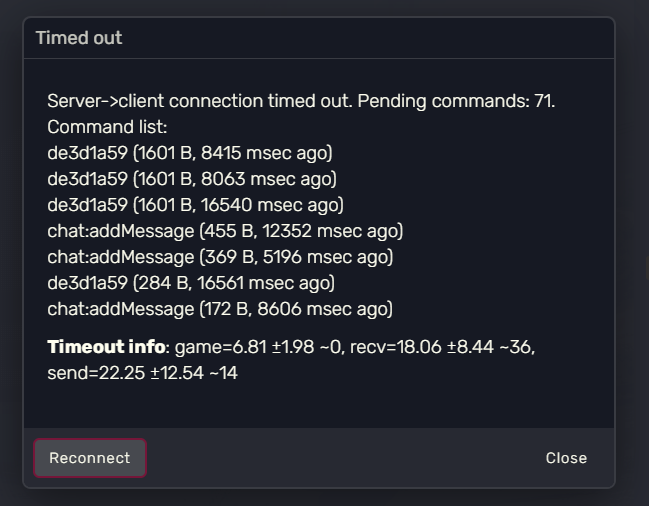Select the de3d1a59 entry from 16540 msec ago
The width and height of the screenshot is (649, 506).
tap(195, 205)
